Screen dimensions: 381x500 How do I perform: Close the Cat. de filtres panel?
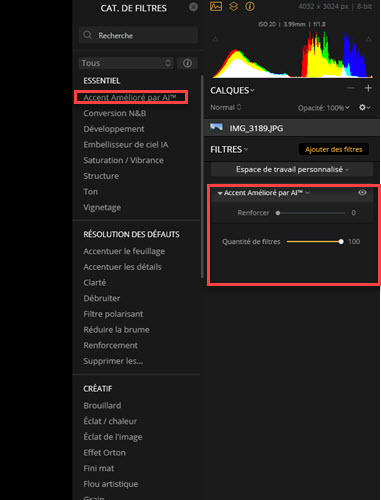point(193,7)
